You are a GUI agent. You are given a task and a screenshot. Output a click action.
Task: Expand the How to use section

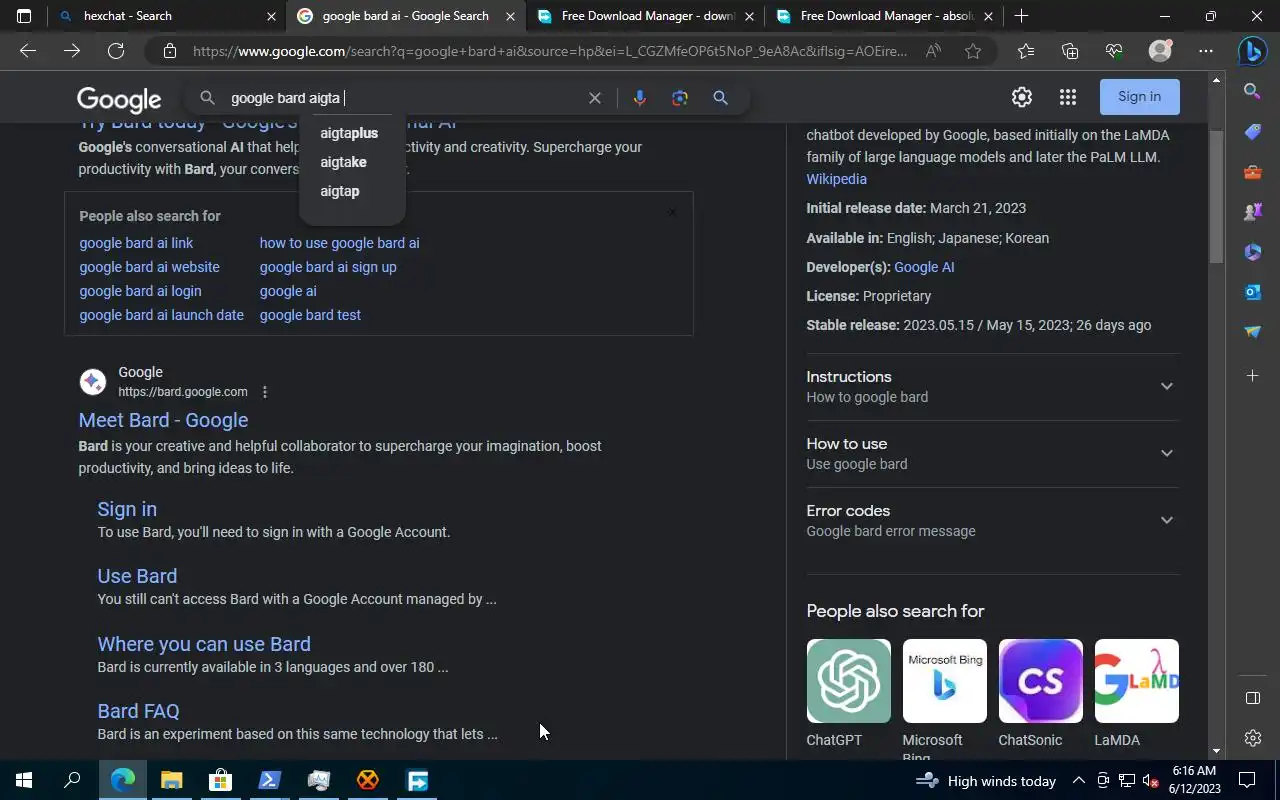pos(992,453)
